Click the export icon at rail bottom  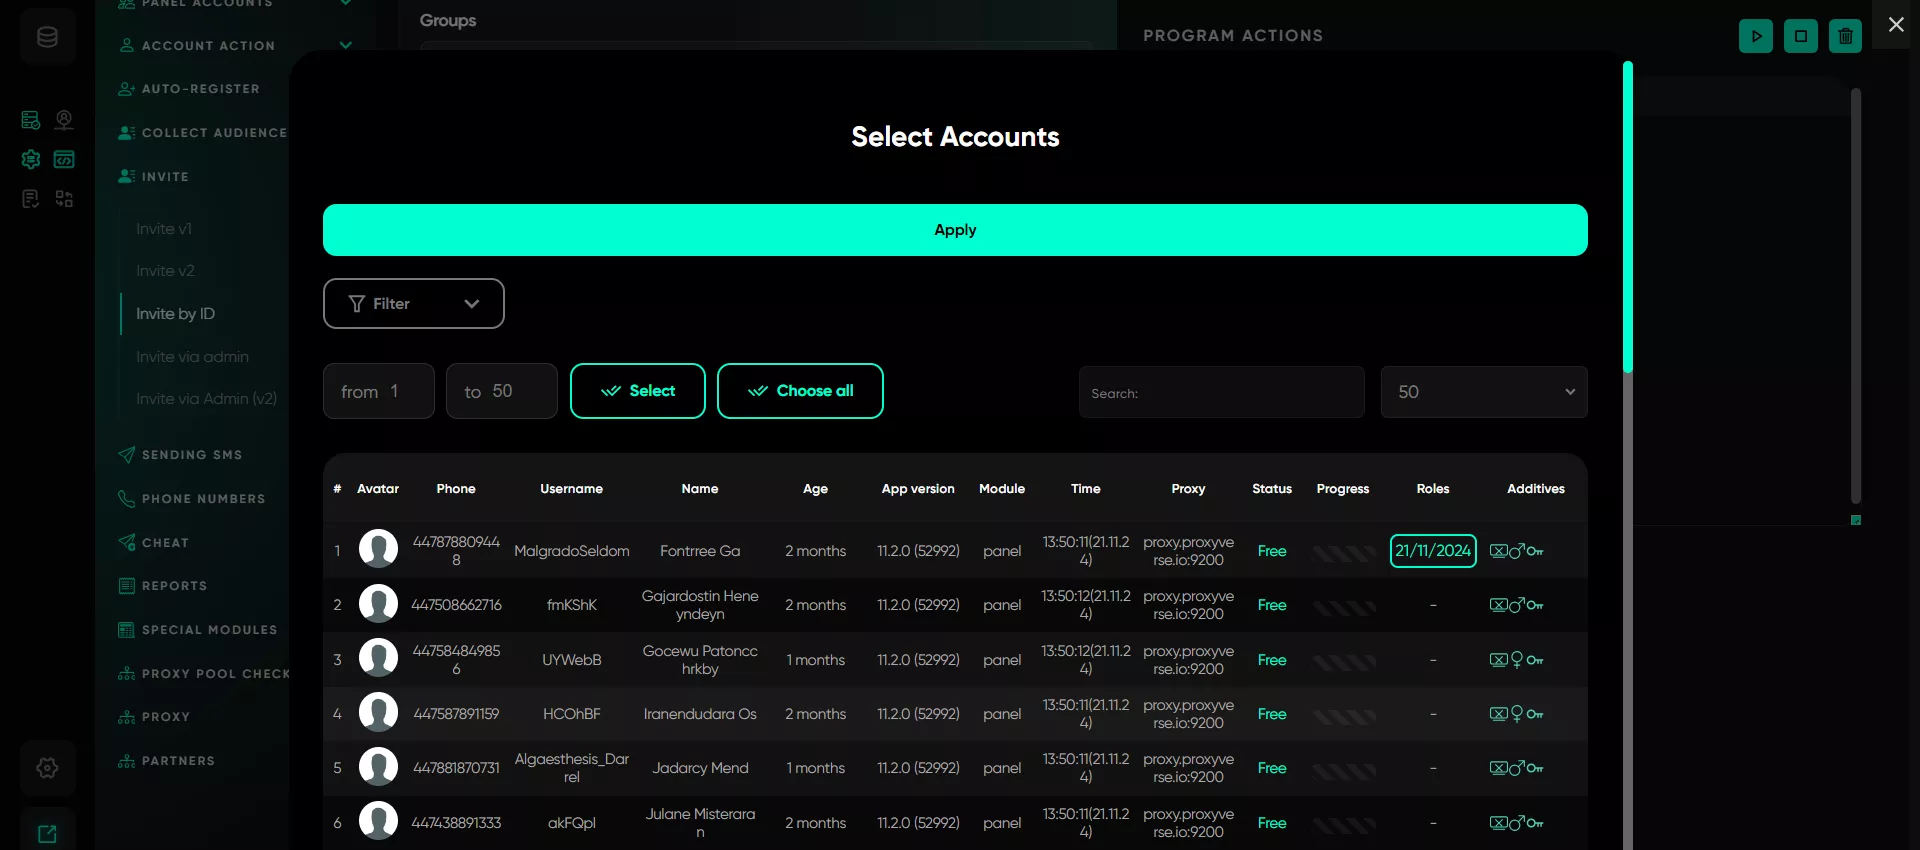click(47, 833)
